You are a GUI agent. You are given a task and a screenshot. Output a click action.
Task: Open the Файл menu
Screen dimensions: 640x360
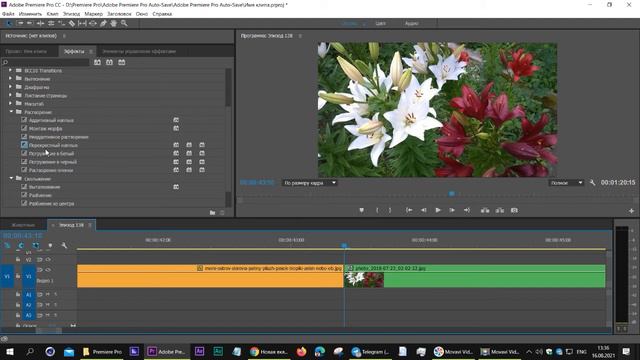(8, 14)
